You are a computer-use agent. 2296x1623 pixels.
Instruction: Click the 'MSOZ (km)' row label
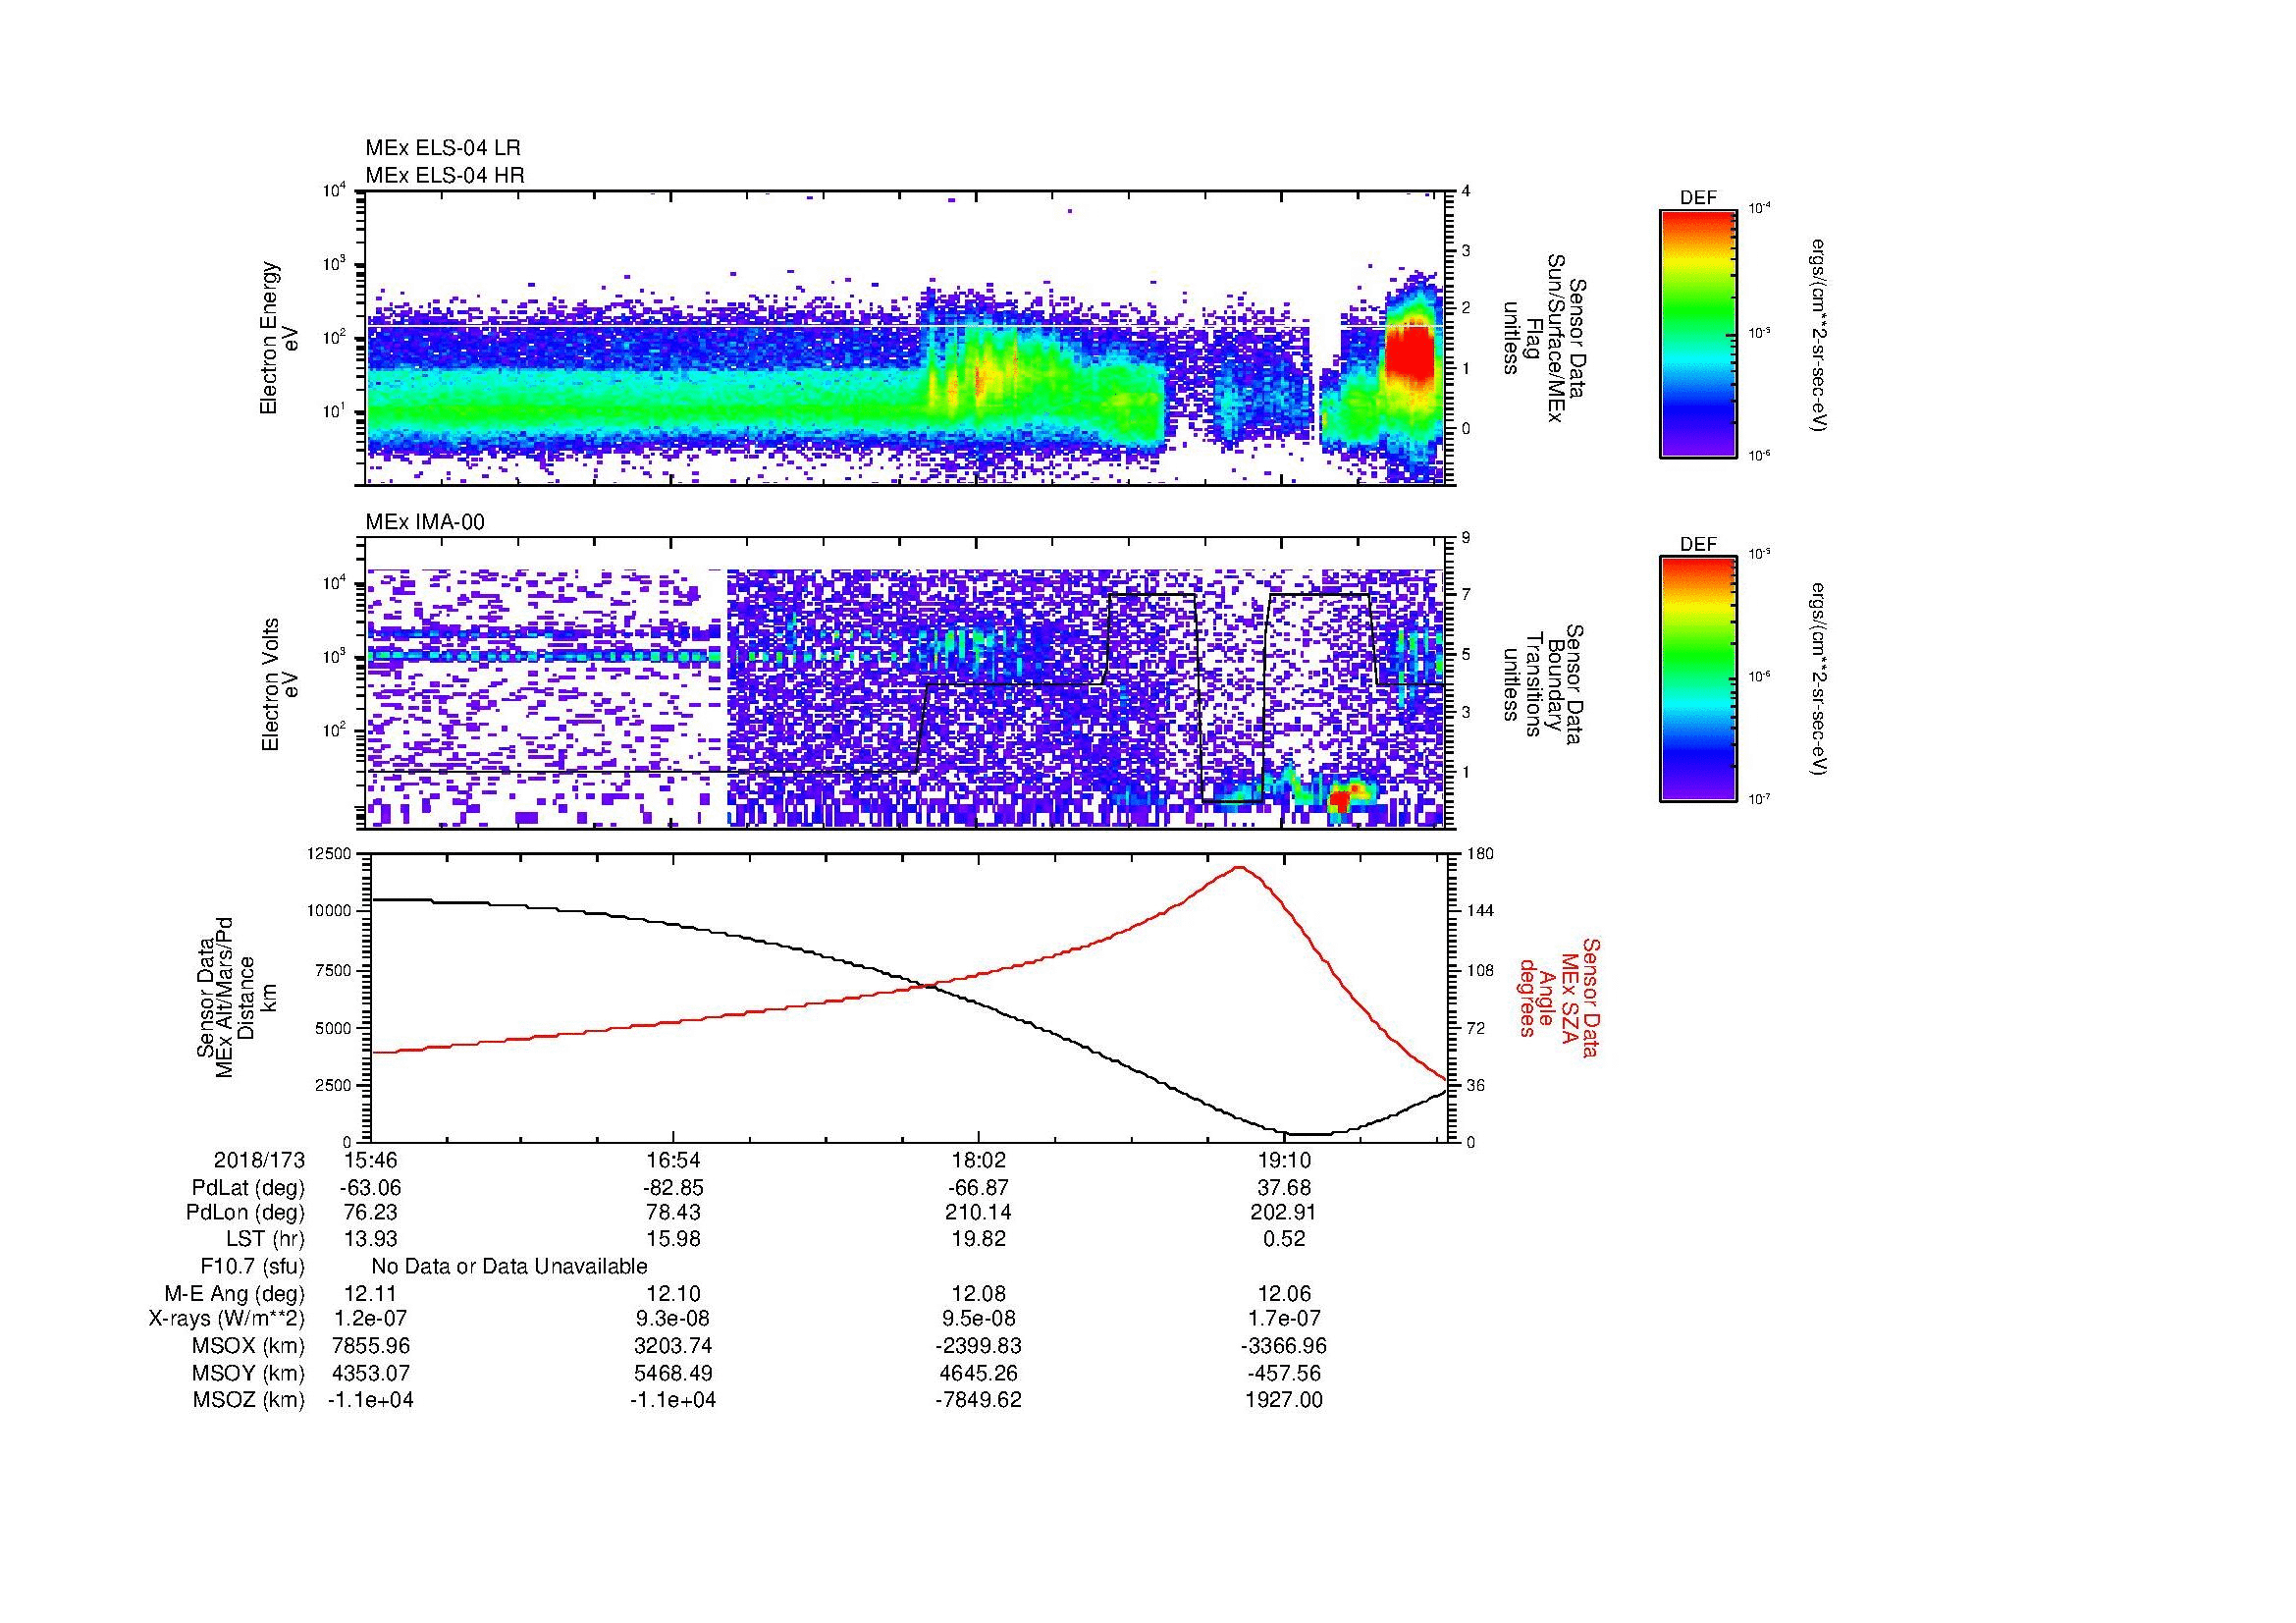click(248, 1400)
